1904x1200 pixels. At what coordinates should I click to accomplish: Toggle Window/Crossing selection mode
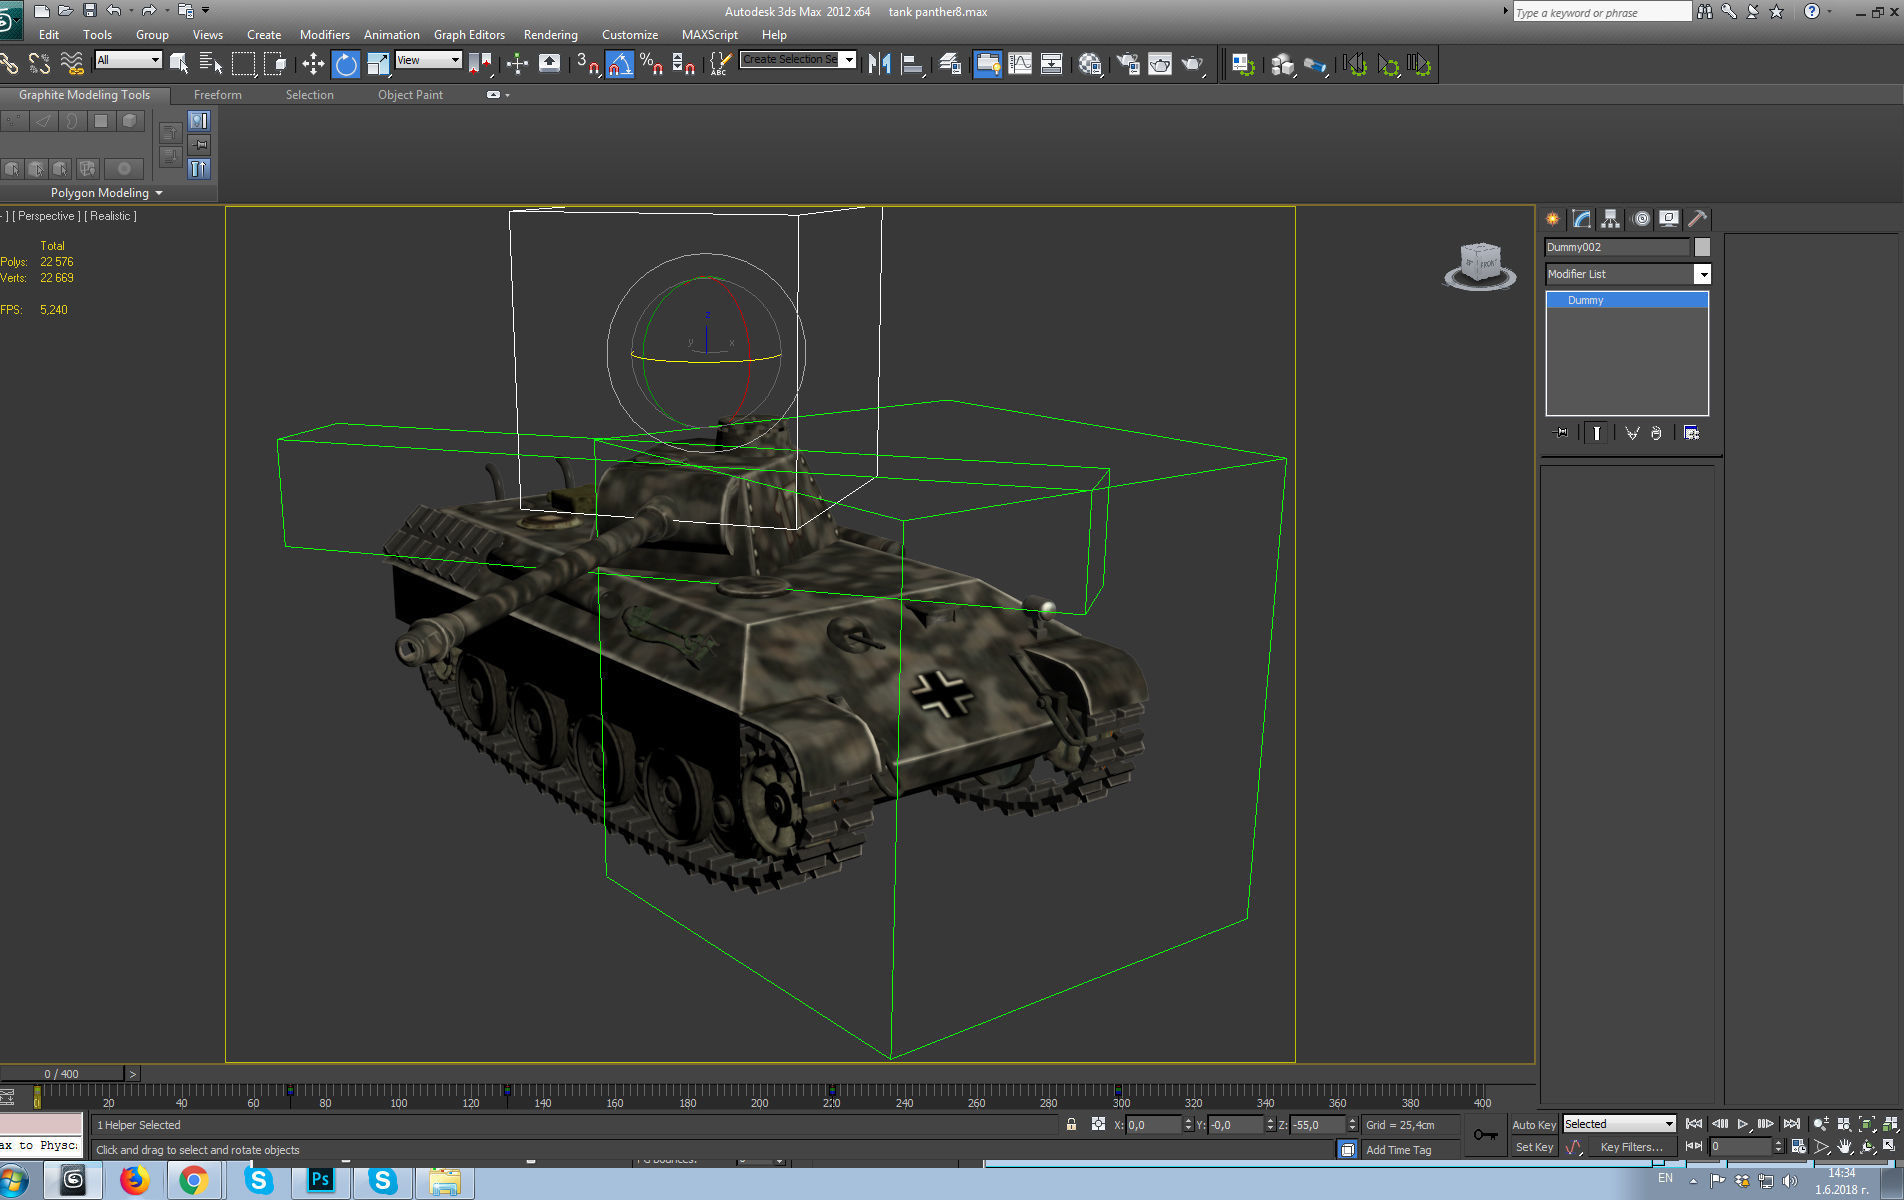pos(275,64)
